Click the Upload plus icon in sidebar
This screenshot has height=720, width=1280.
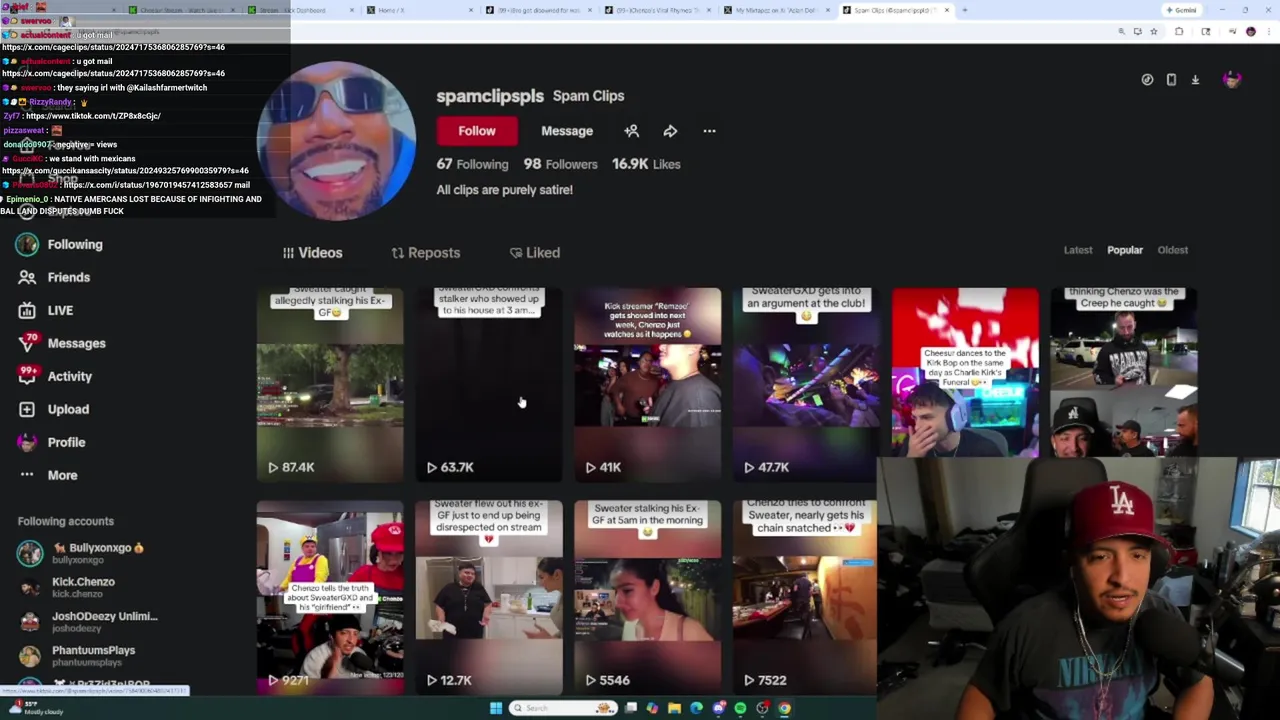click(27, 409)
